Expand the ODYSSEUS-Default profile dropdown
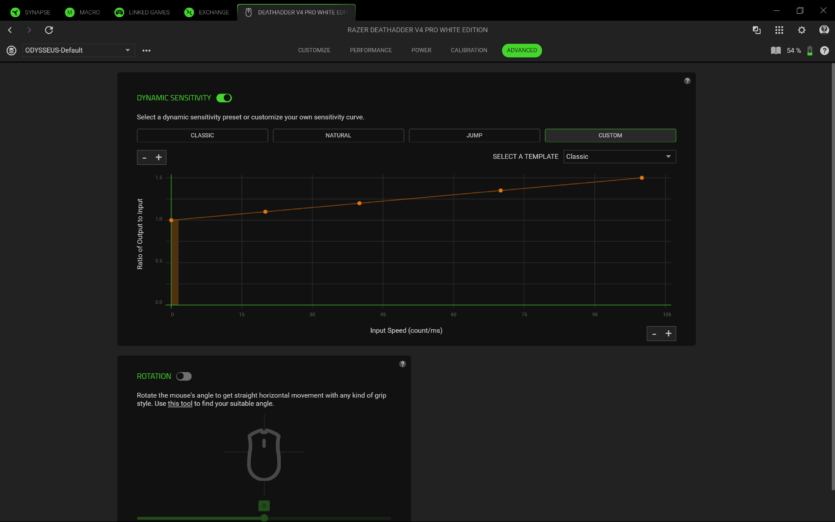Image resolution: width=835 pixels, height=522 pixels. [128, 50]
